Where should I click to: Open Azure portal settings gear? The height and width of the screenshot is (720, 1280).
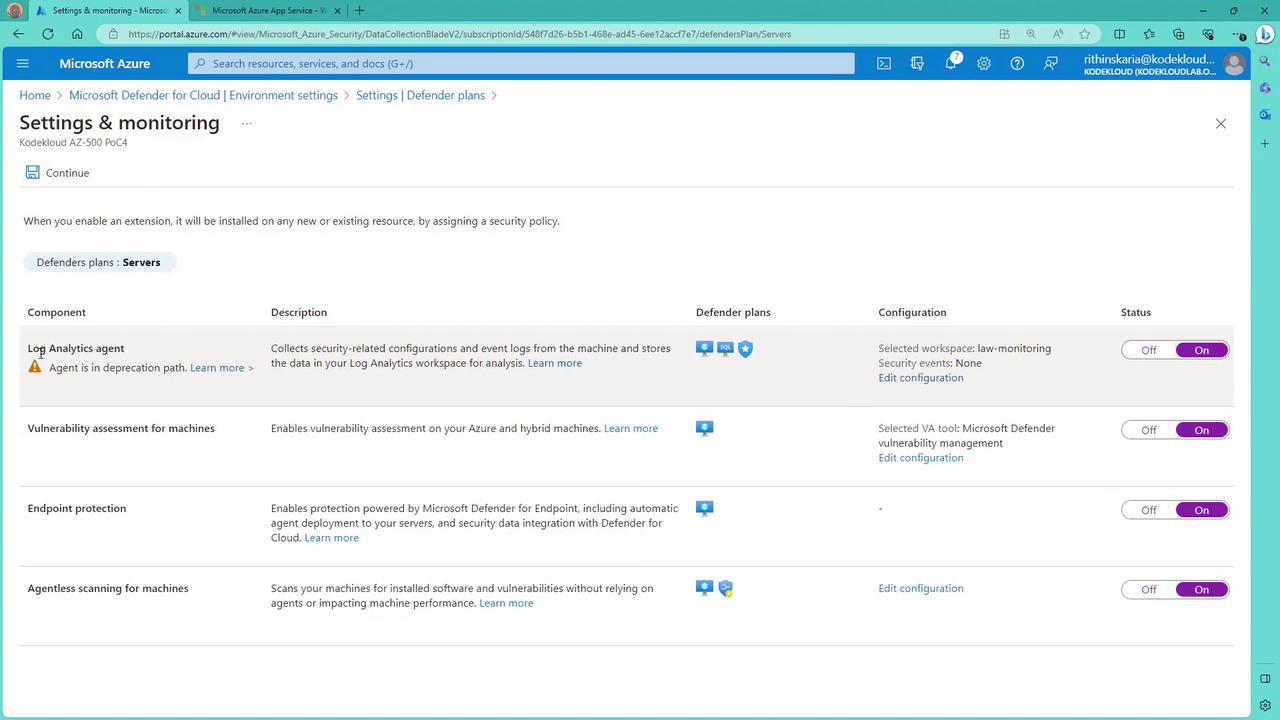click(984, 63)
